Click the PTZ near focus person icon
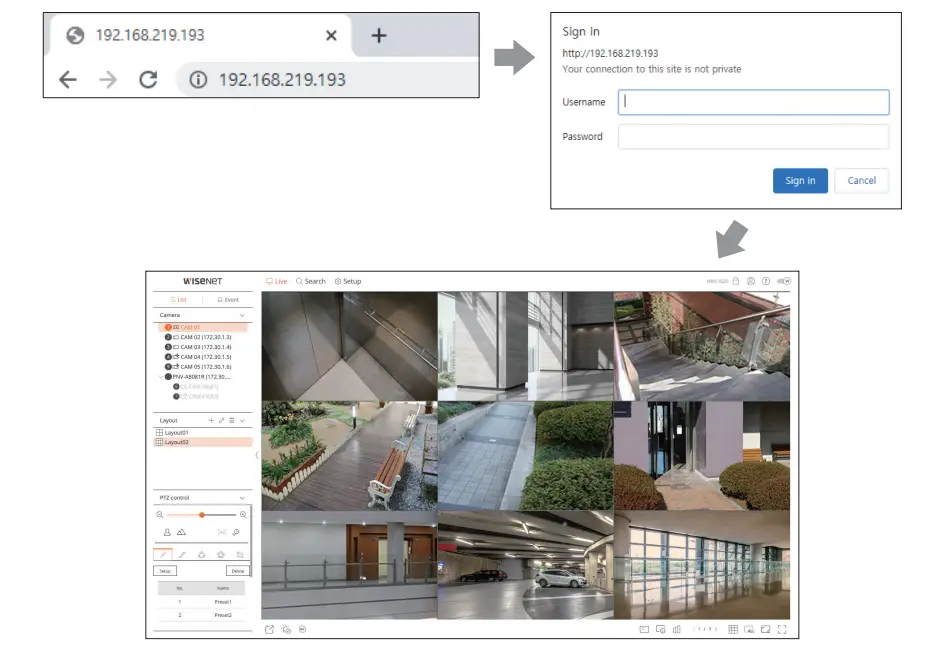Screen dimensions: 931x666 167,532
